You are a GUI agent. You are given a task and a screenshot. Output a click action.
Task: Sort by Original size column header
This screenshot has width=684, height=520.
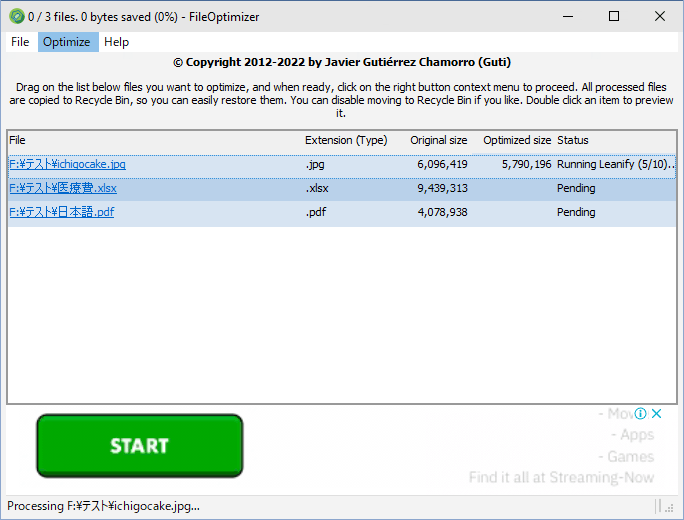pos(438,140)
